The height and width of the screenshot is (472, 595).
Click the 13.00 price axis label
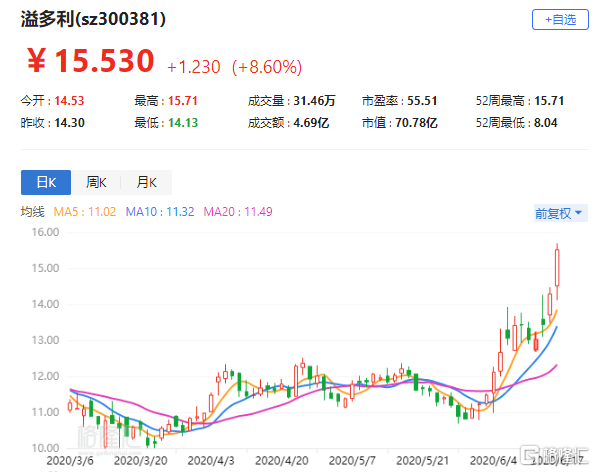[x=45, y=340]
